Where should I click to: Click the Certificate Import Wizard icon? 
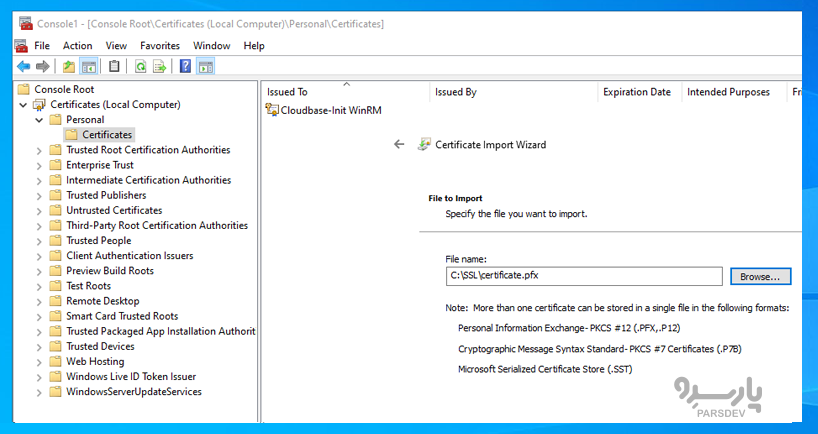point(424,144)
